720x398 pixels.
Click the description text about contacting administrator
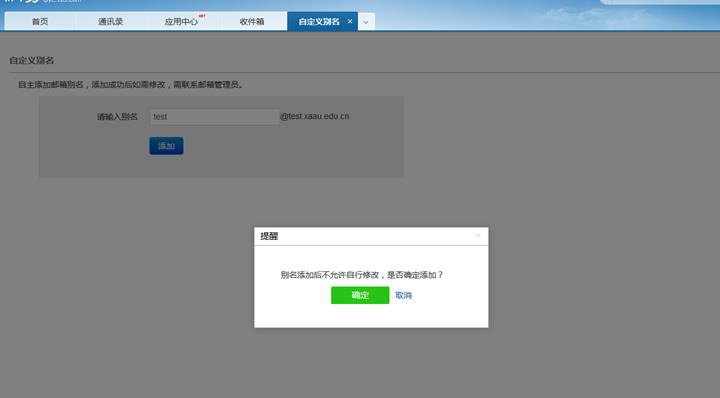(131, 84)
